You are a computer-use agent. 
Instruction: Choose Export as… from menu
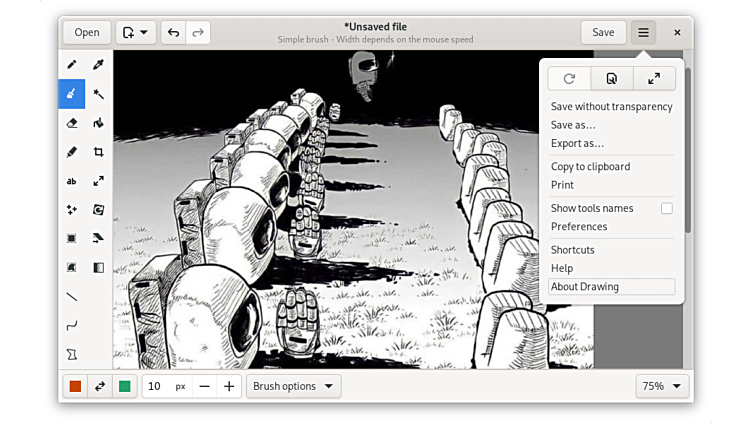click(577, 143)
